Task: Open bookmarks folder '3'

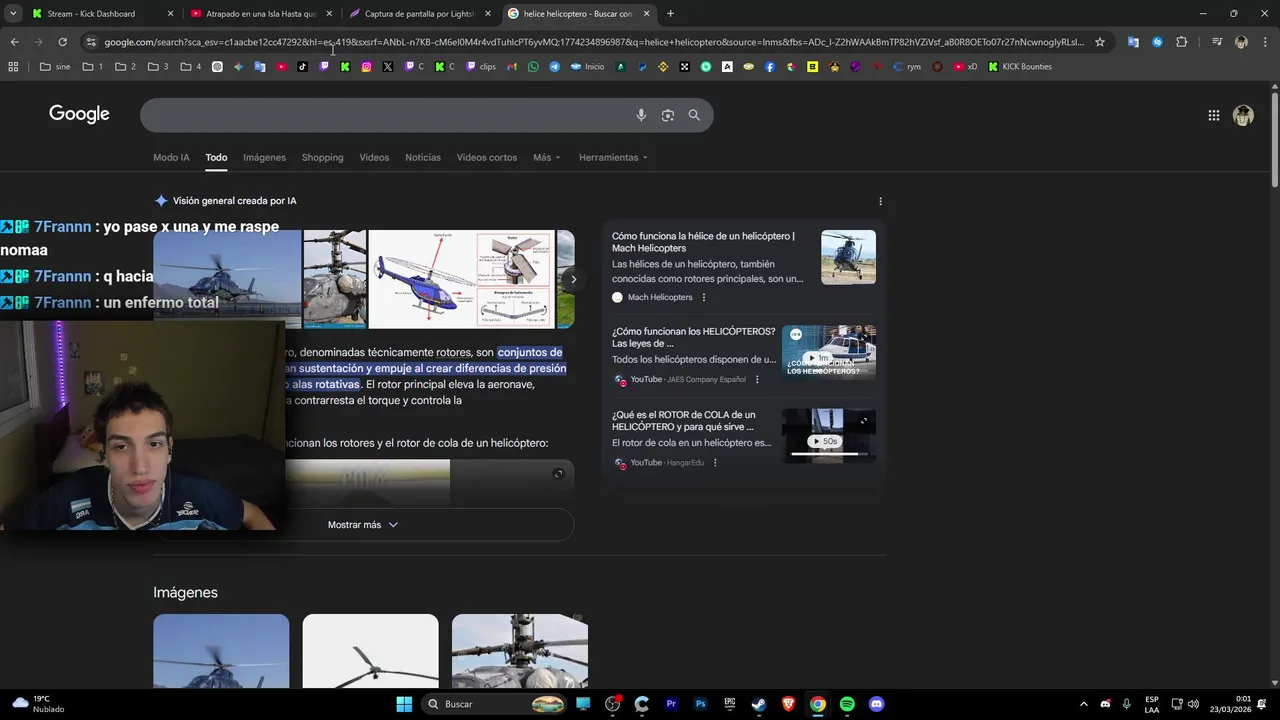Action: [x=158, y=67]
